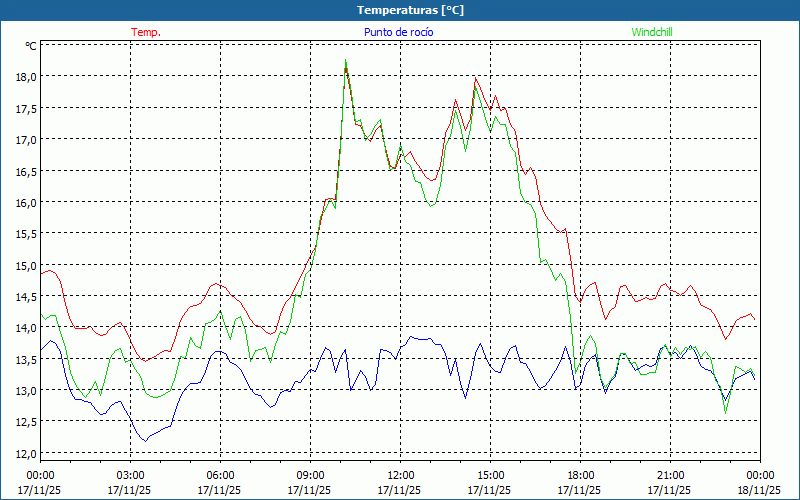Select the red Temp. legend label

146,32
